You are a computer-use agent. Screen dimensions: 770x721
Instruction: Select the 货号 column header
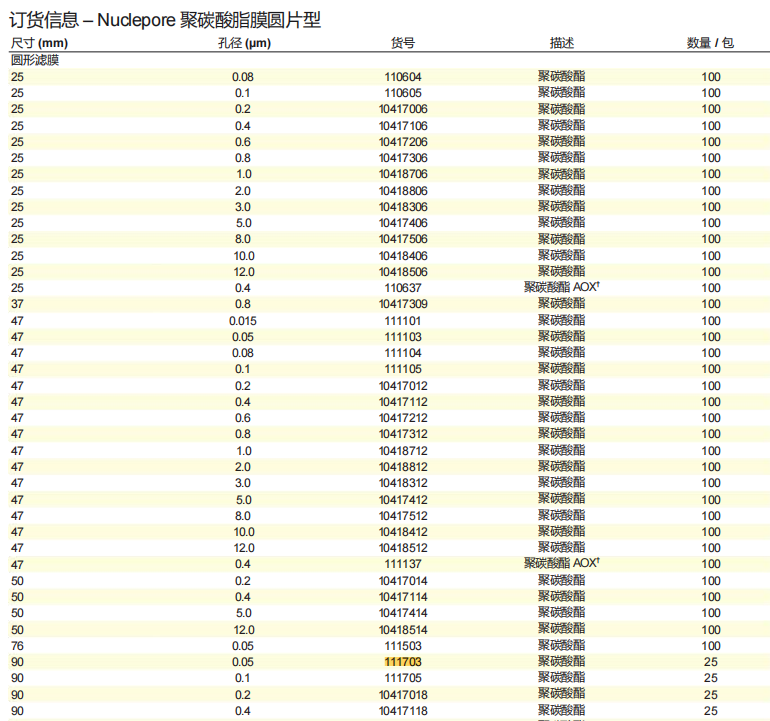click(403, 43)
